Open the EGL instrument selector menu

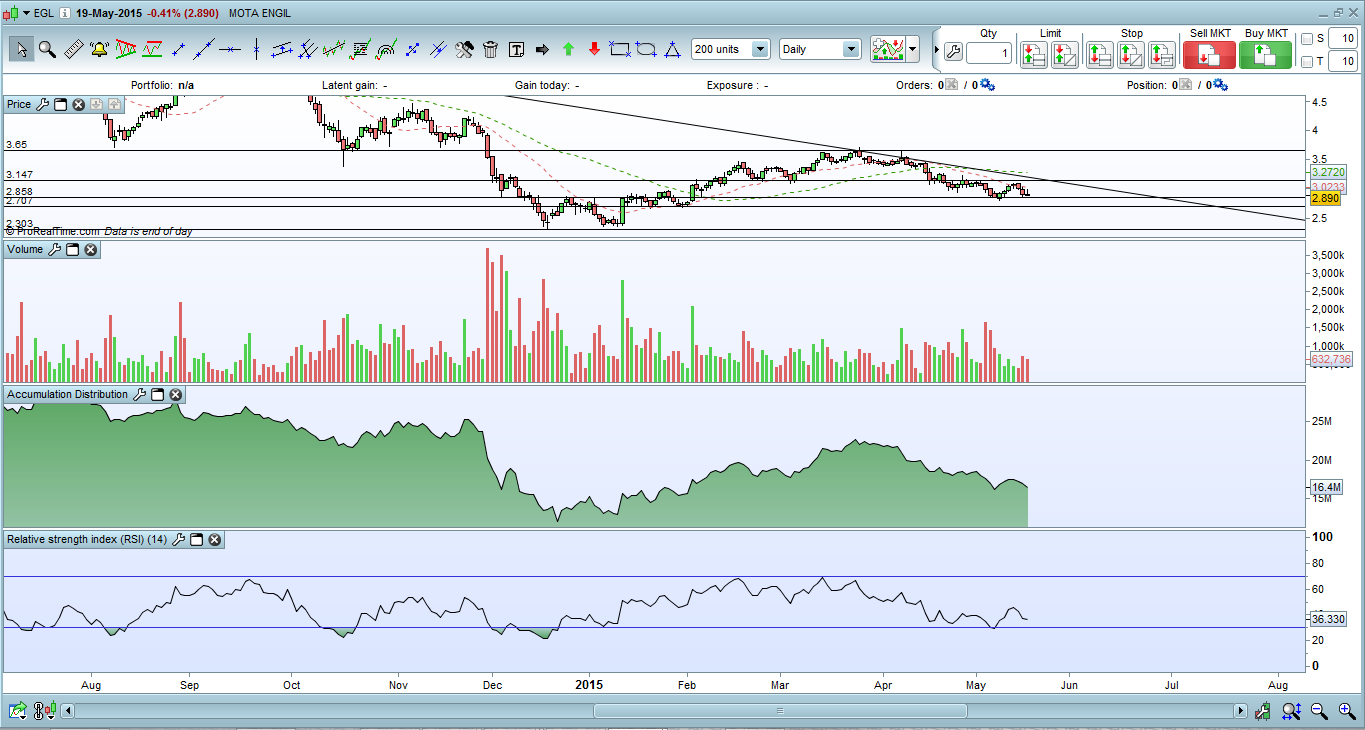[x=27, y=14]
